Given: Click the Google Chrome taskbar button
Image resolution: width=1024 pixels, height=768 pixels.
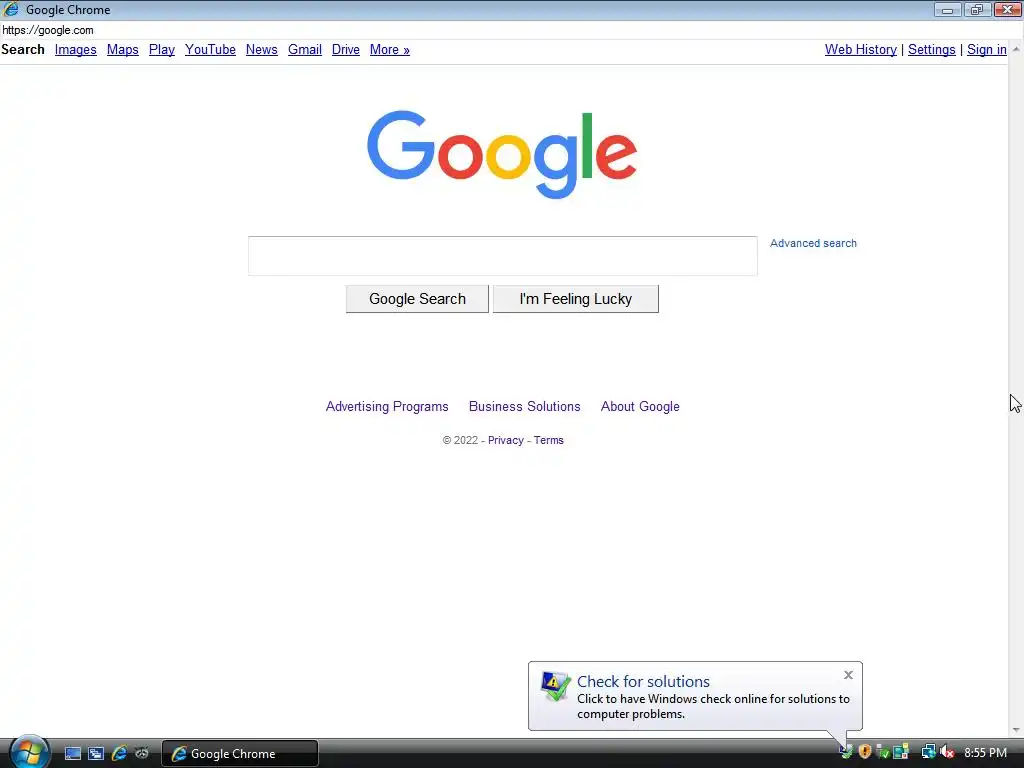Looking at the screenshot, I should [240, 754].
